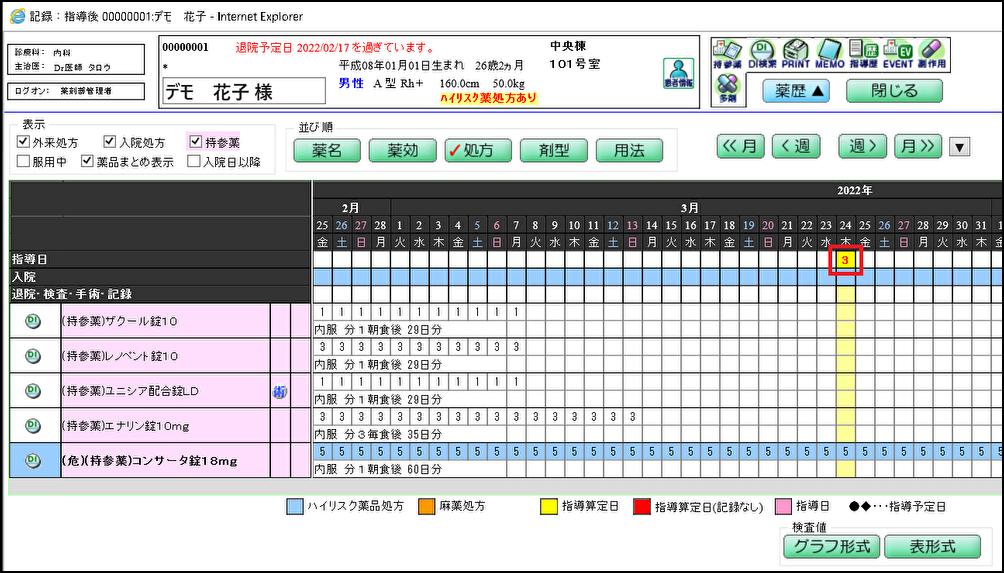Open the EVENT icon

click(x=898, y=54)
